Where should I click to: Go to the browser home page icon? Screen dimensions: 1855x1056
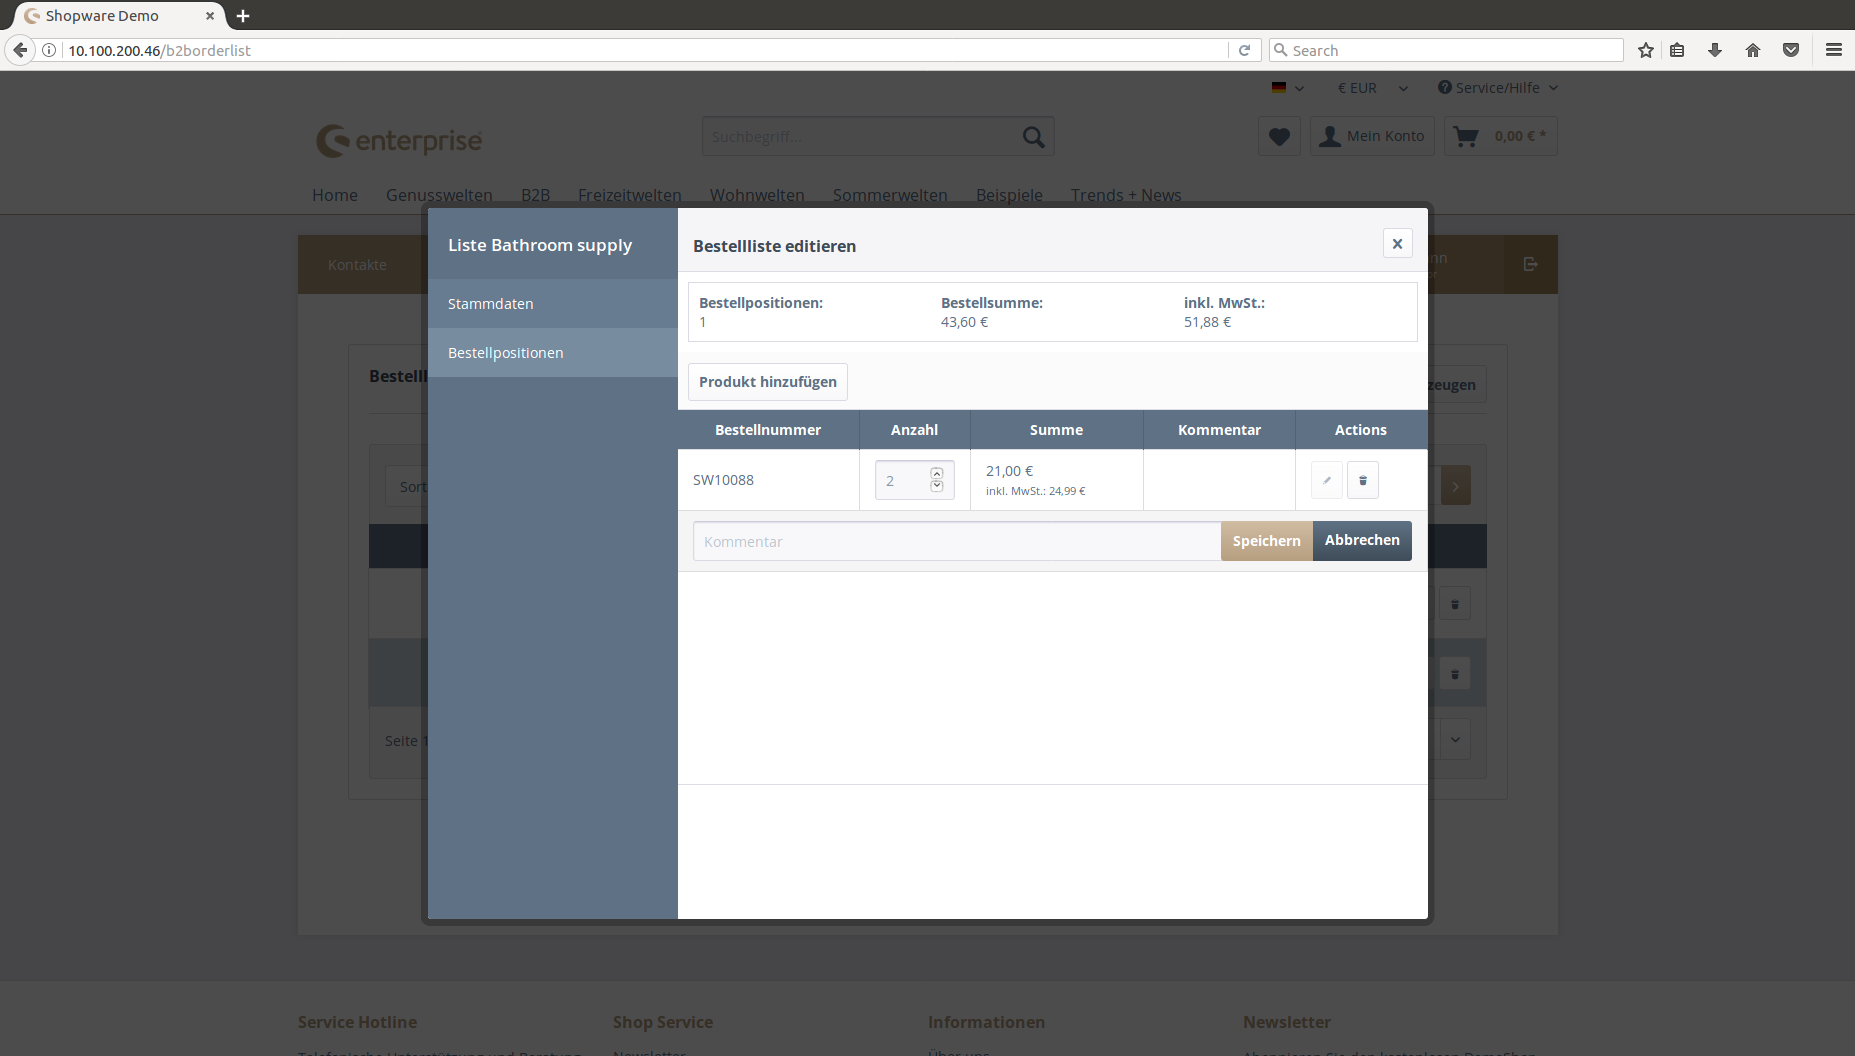point(1752,50)
